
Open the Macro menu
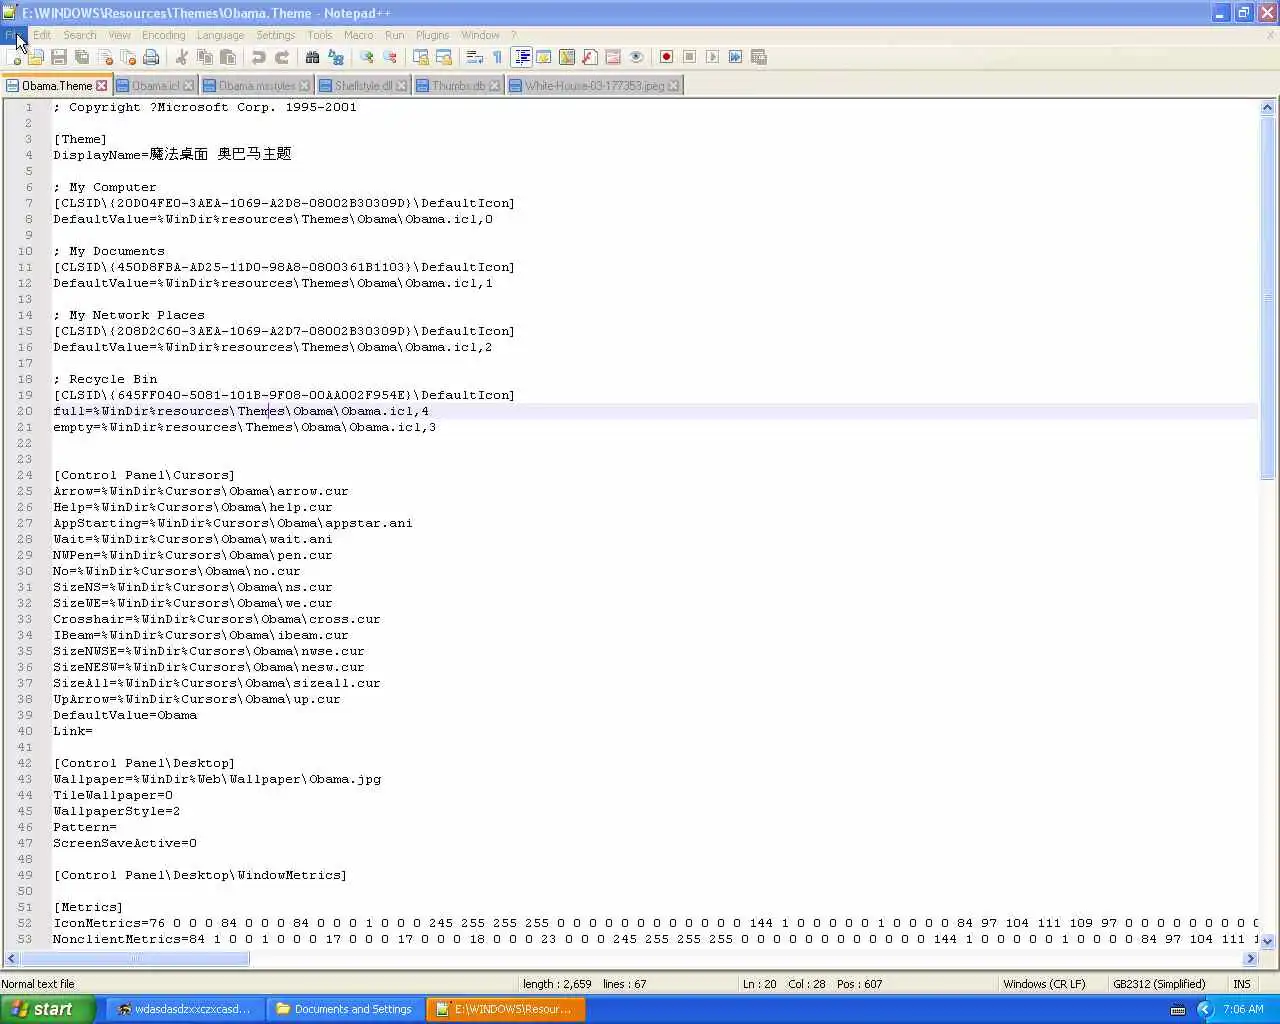(358, 35)
